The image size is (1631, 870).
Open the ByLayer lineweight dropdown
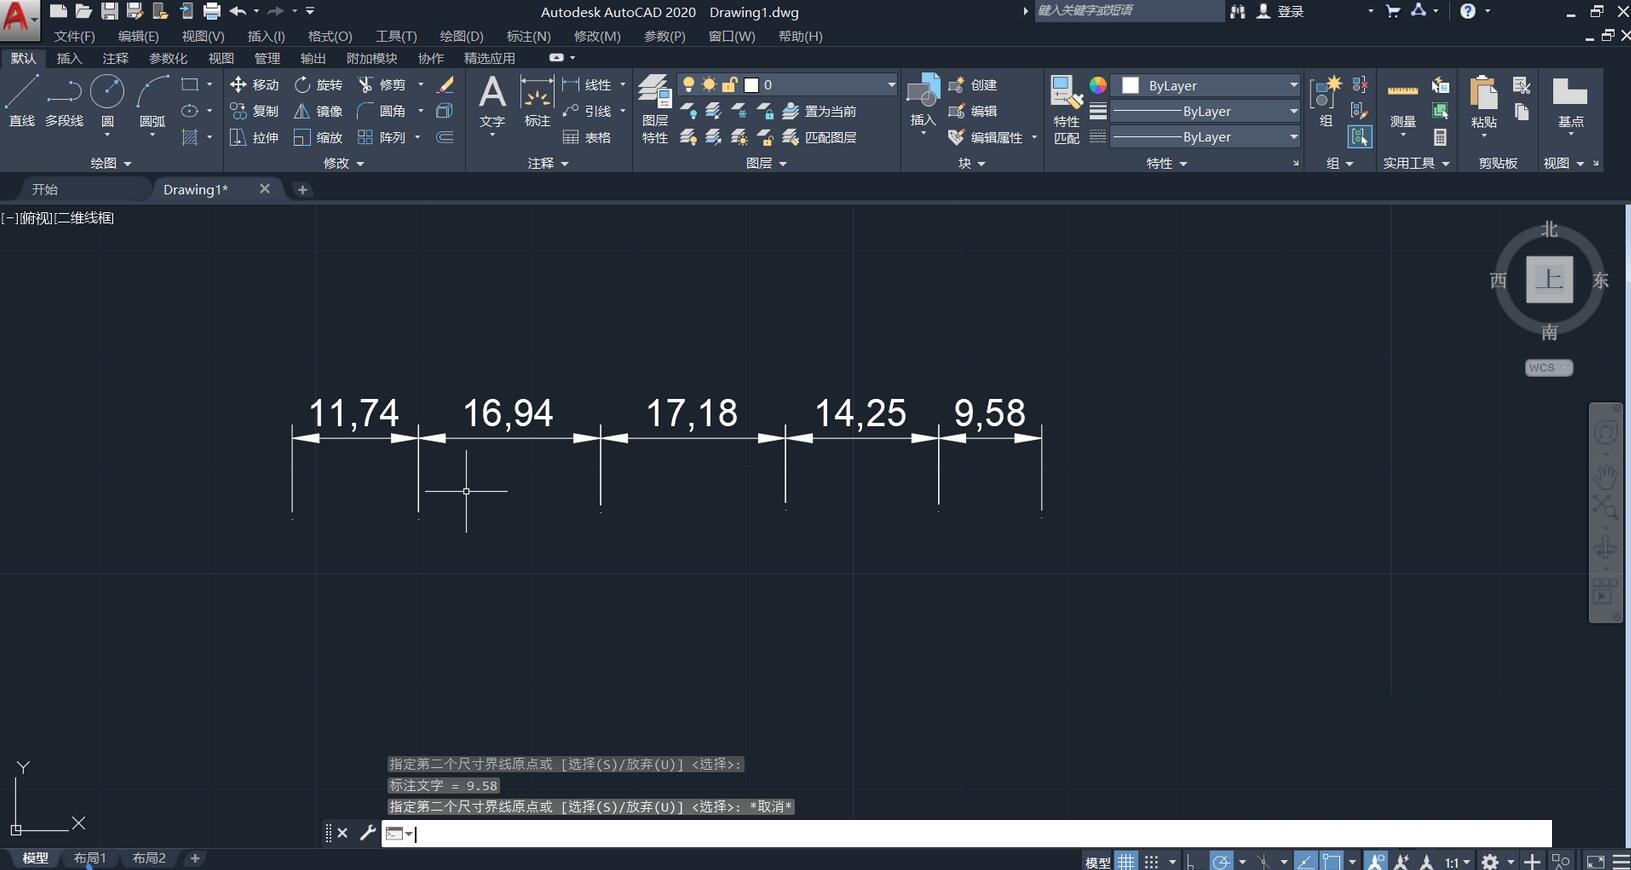click(1206, 111)
